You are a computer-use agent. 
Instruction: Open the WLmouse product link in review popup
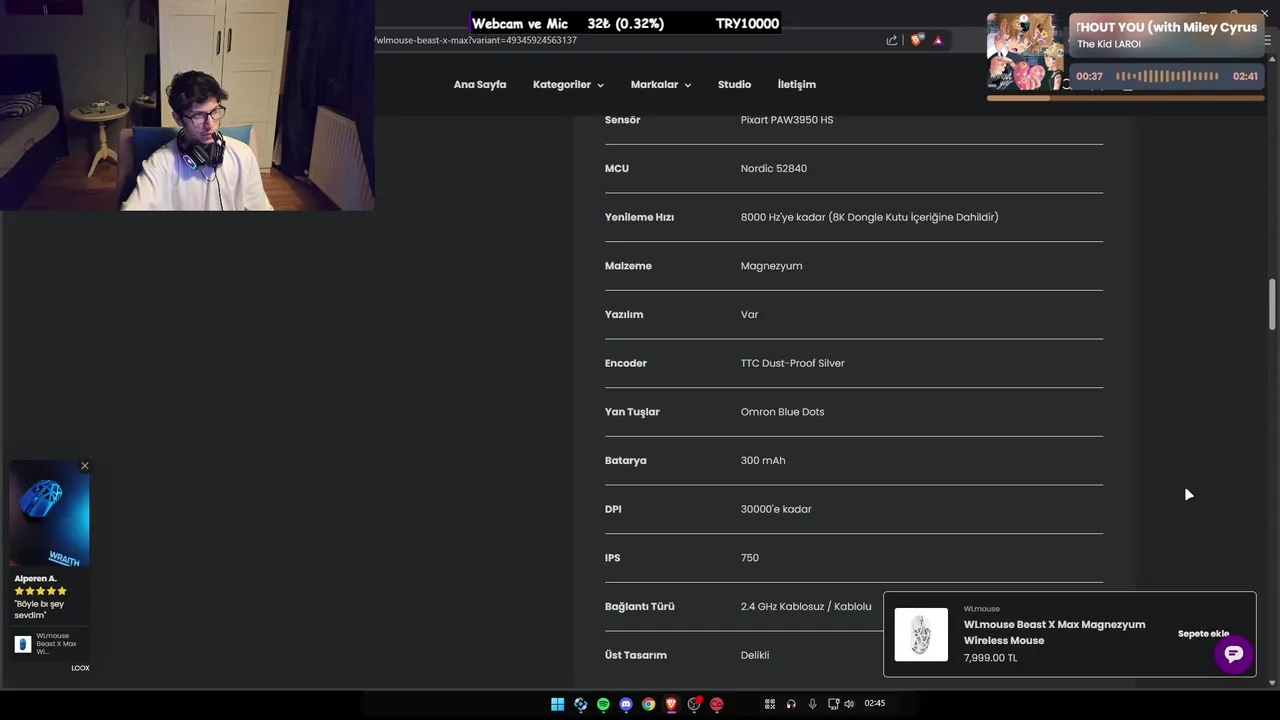49,643
